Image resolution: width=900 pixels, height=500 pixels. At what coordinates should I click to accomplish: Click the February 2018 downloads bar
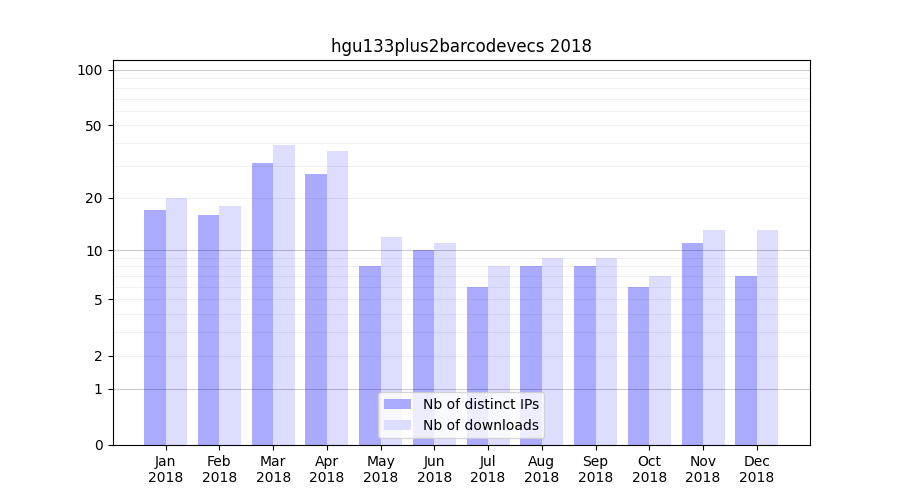tap(230, 325)
